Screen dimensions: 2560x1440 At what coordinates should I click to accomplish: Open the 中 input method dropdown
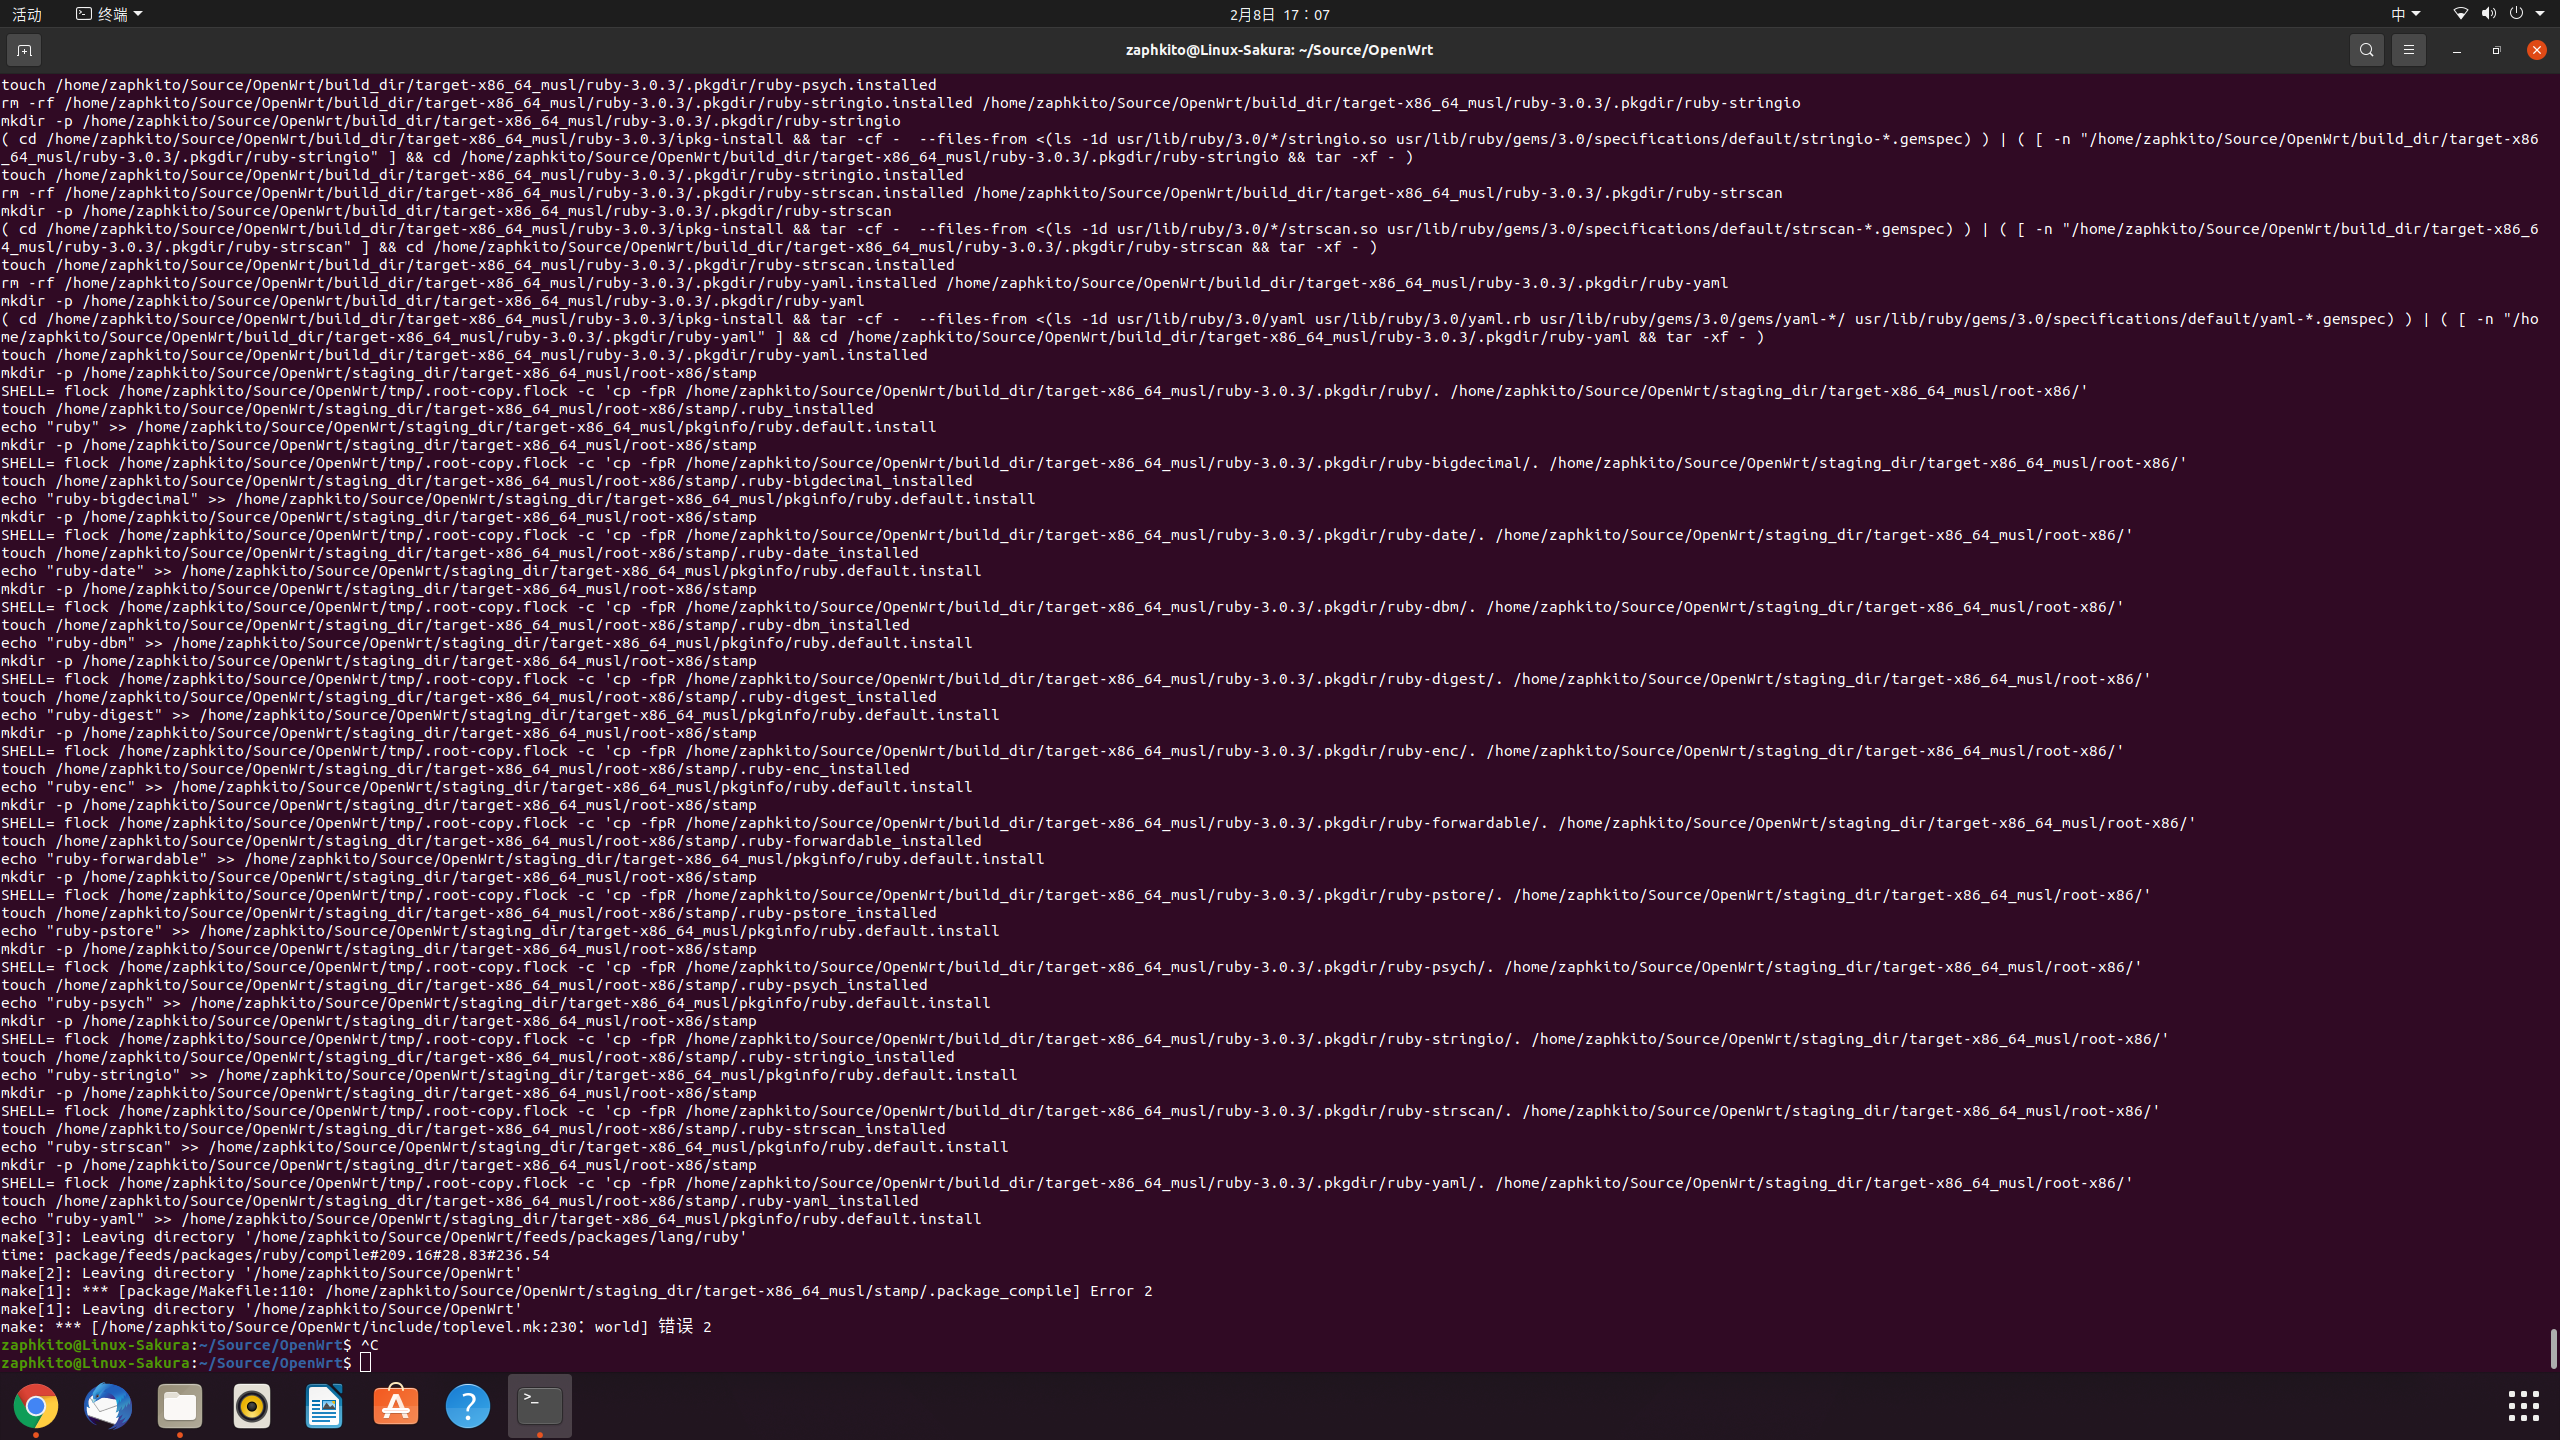coord(2404,13)
